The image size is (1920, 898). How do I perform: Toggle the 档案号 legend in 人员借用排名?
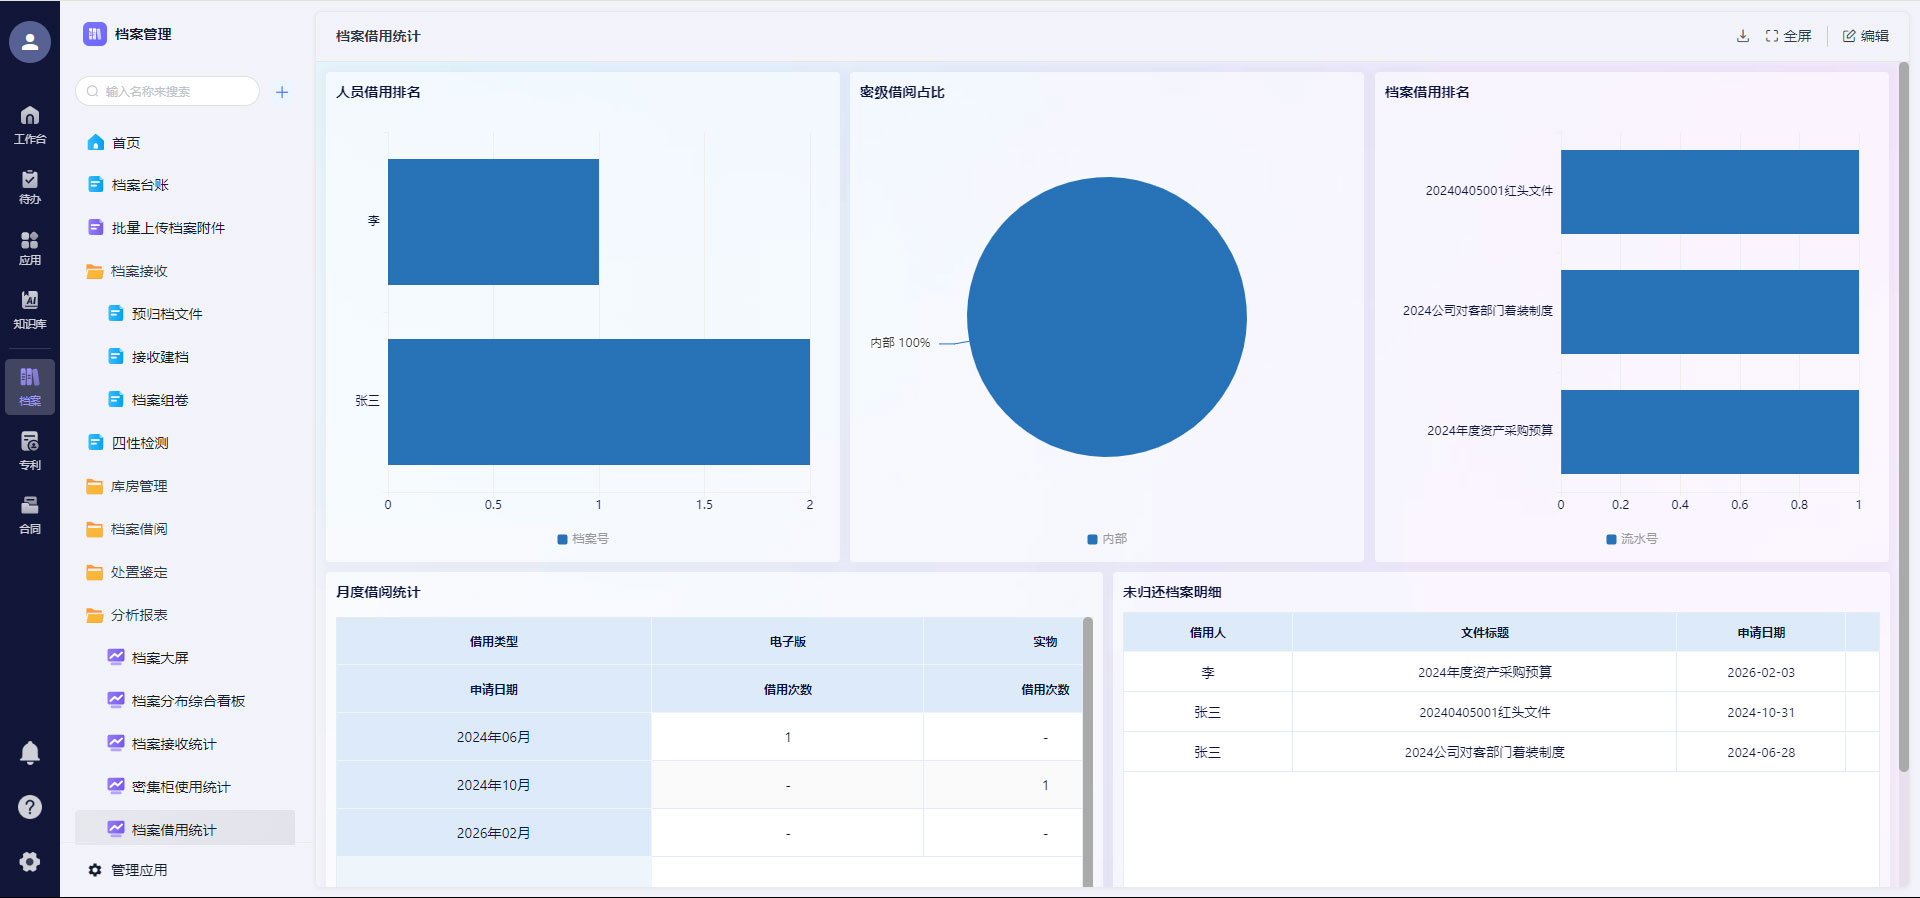coord(583,539)
